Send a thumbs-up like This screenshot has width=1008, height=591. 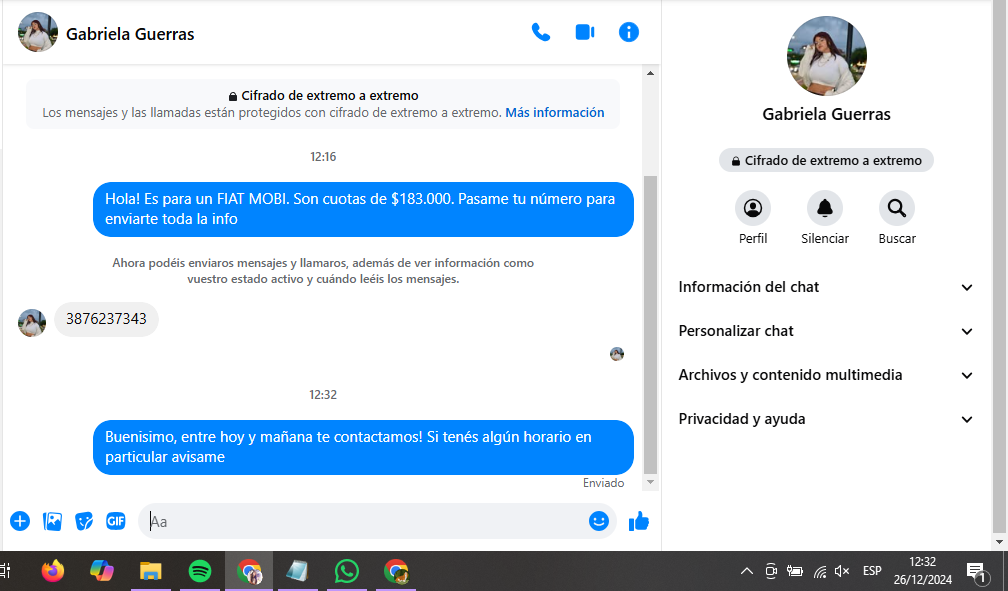(x=639, y=521)
